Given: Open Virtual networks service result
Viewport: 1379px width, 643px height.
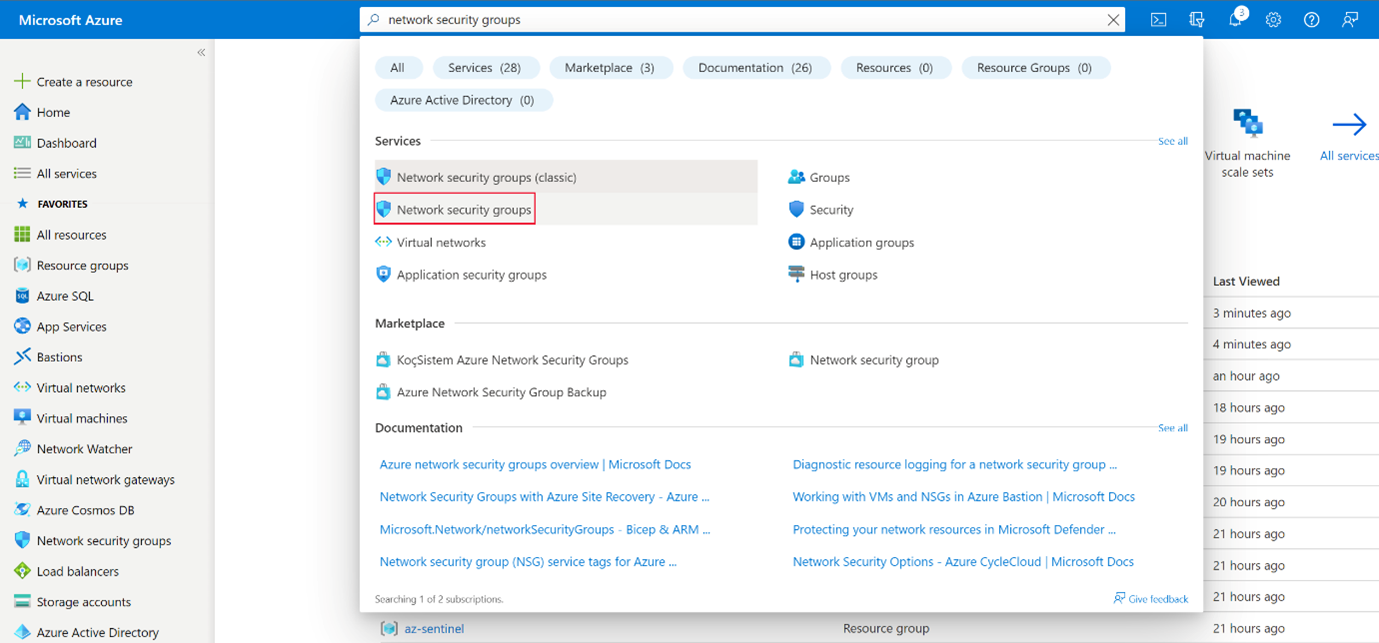Looking at the screenshot, I should (x=430, y=242).
